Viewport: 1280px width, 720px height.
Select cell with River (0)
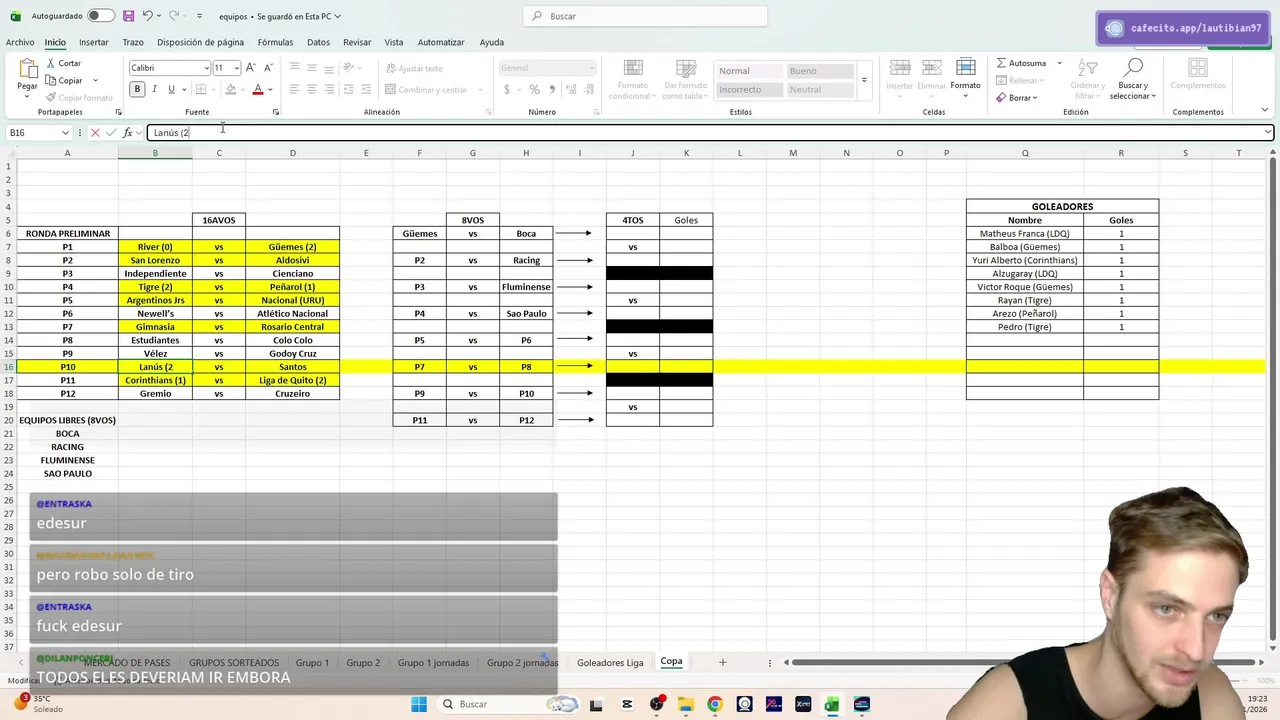coord(155,247)
